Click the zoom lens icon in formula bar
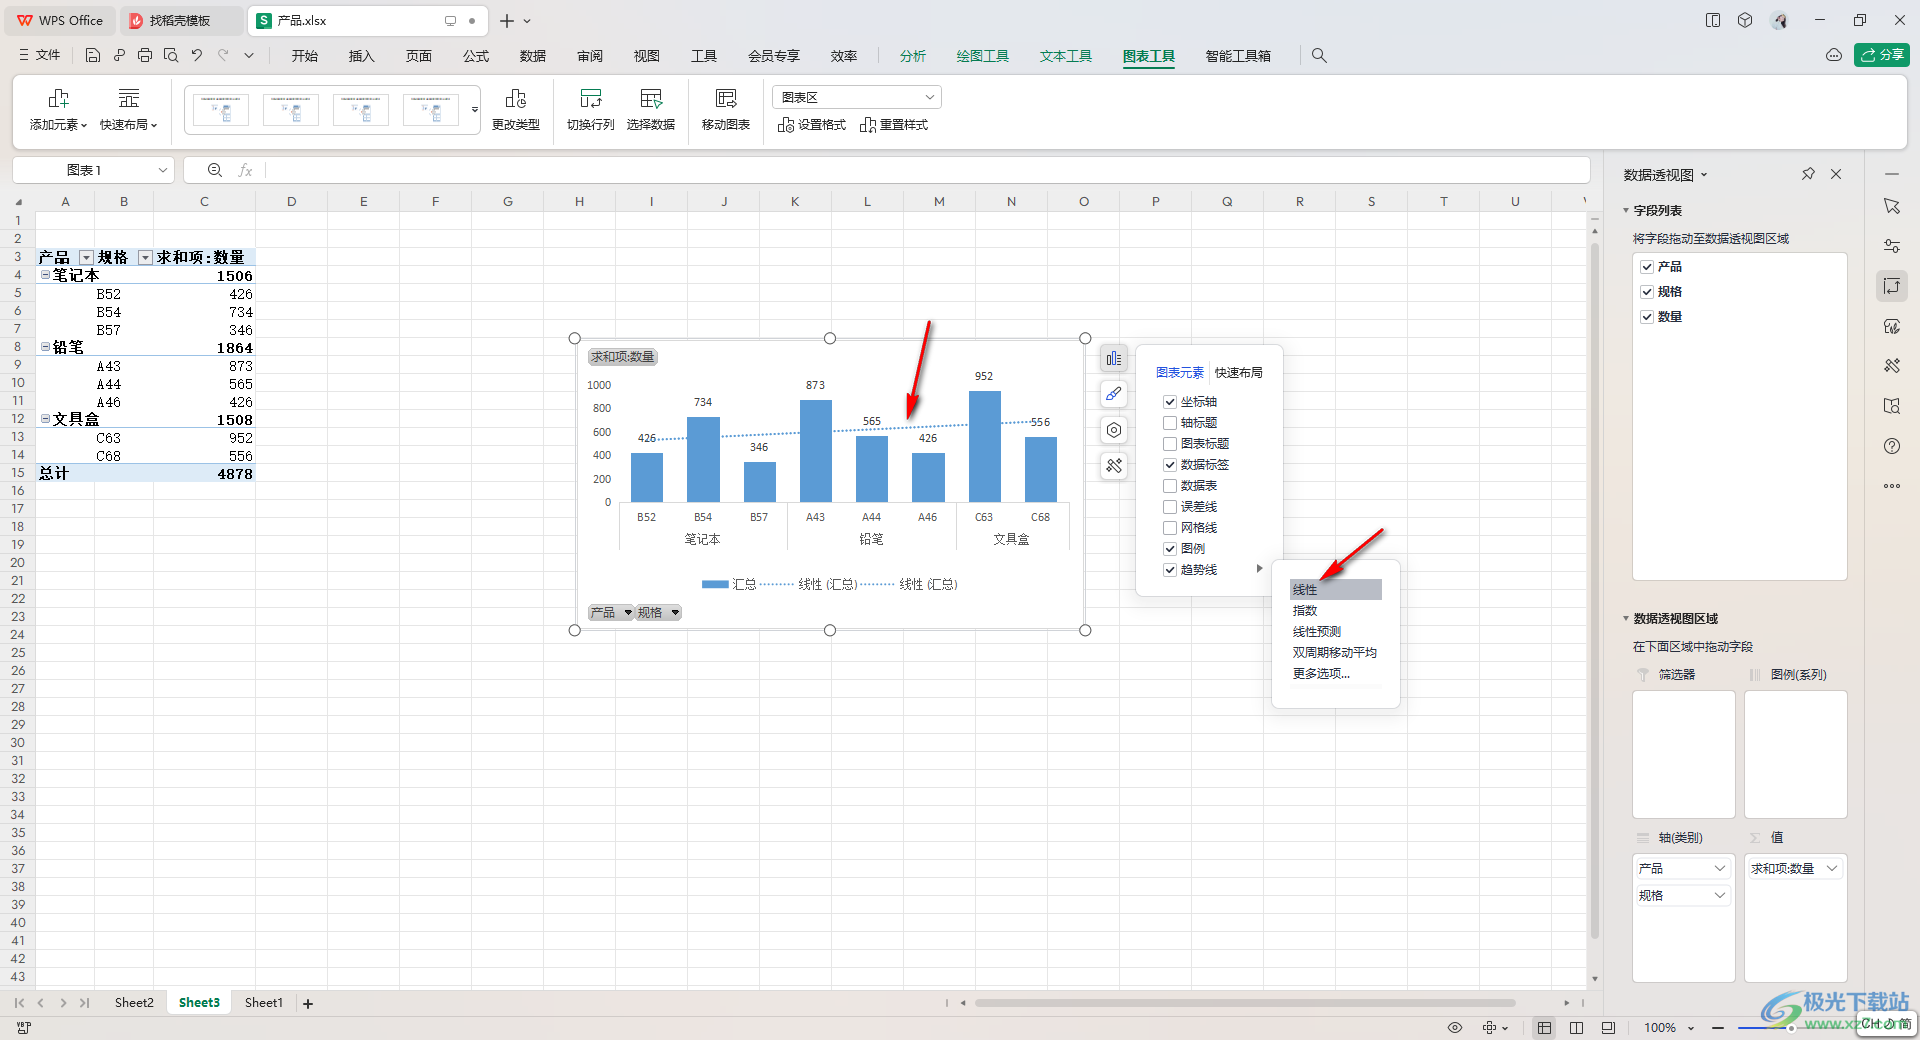 (215, 171)
